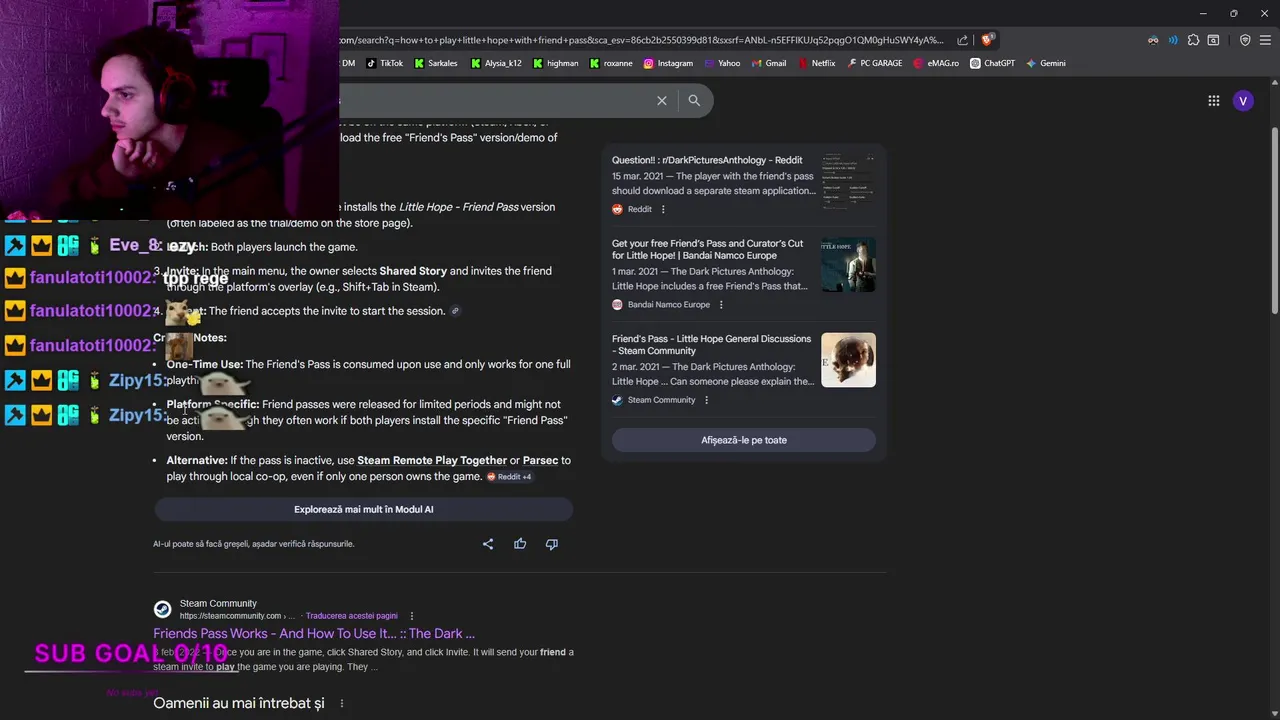1280x720 pixels.
Task: Open 'Friends Pass Works - And How To Use It' result
Action: (314, 633)
